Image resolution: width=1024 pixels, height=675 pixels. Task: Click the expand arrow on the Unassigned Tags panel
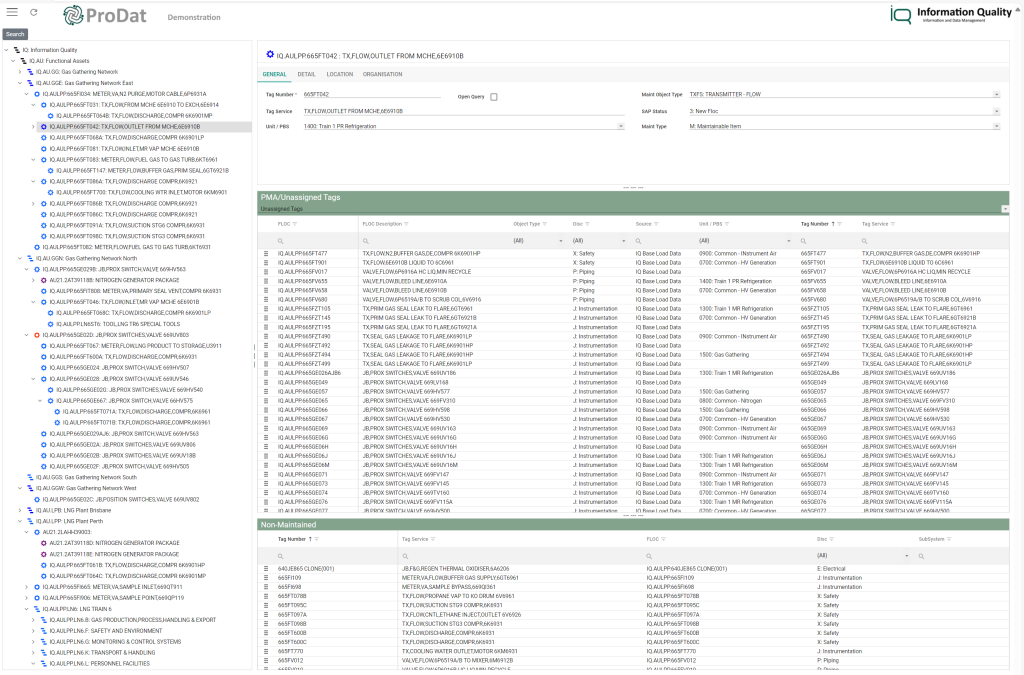pyautogui.click(x=1005, y=208)
